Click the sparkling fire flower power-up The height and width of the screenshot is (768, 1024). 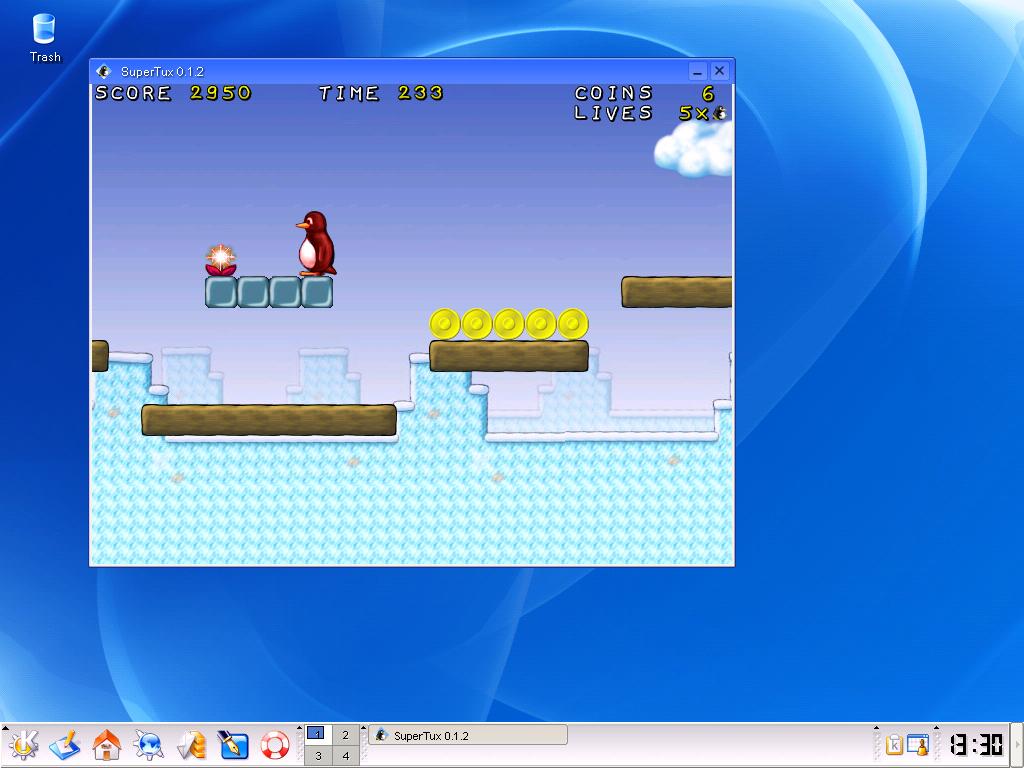[x=221, y=260]
